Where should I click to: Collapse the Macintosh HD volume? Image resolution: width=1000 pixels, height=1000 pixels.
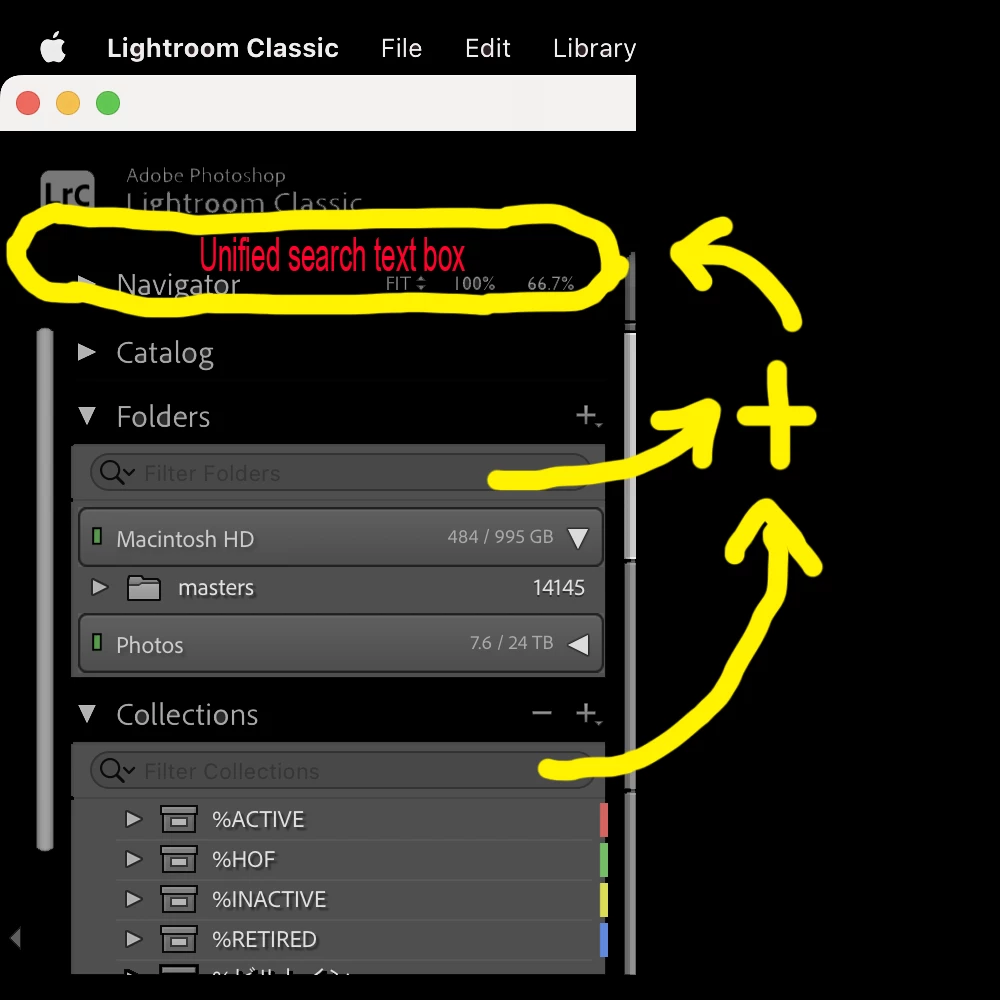point(578,538)
